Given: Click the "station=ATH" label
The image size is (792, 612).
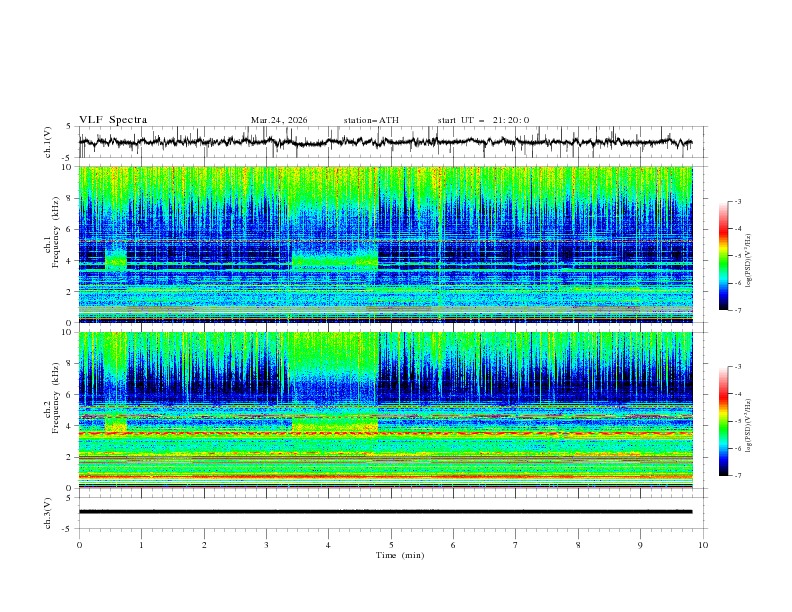Looking at the screenshot, I should [371, 120].
